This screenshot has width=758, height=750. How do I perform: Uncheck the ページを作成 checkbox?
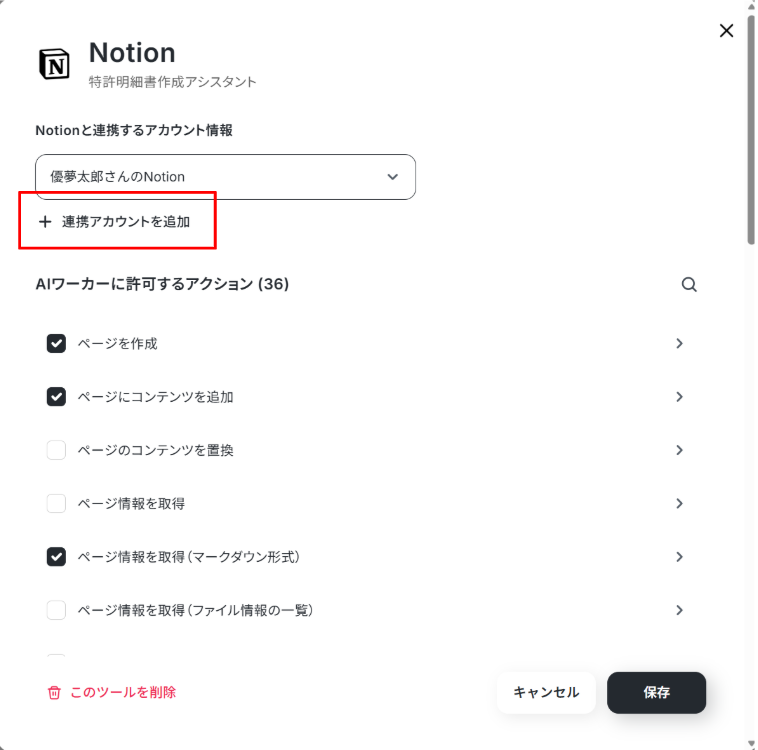pos(56,343)
